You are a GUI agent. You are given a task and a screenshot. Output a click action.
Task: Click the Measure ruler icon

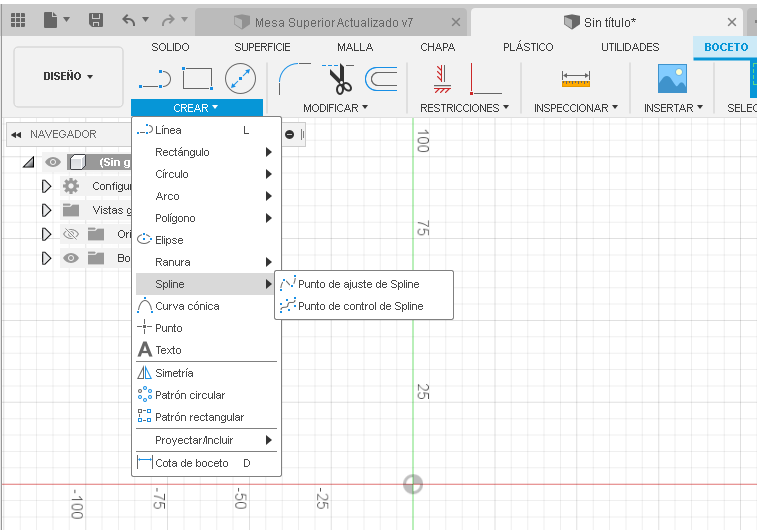575,79
